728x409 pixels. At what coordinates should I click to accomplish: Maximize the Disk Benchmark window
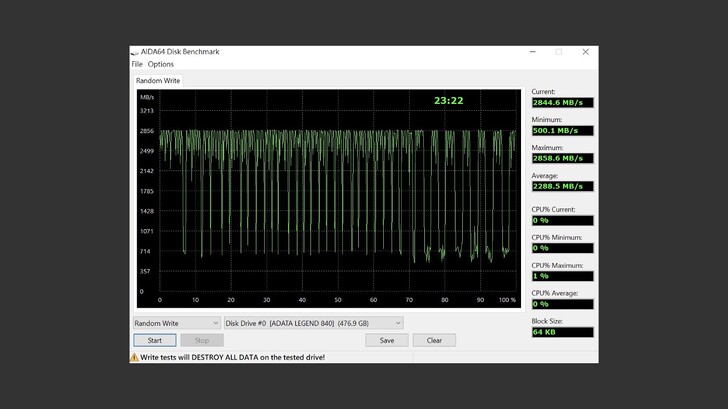(558, 52)
